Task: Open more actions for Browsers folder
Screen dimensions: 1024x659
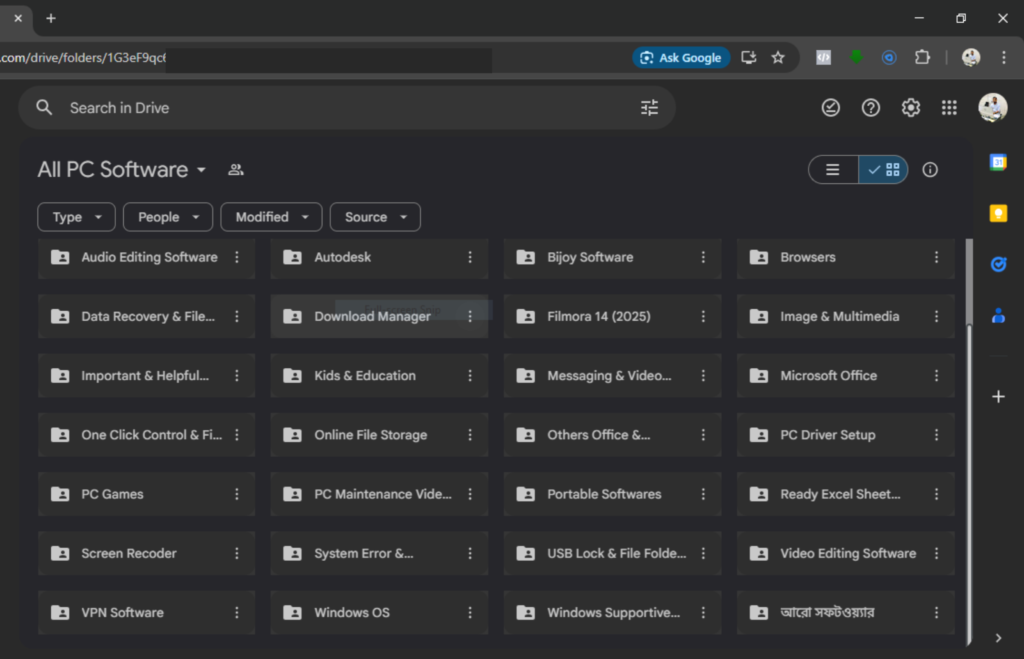Action: click(936, 257)
